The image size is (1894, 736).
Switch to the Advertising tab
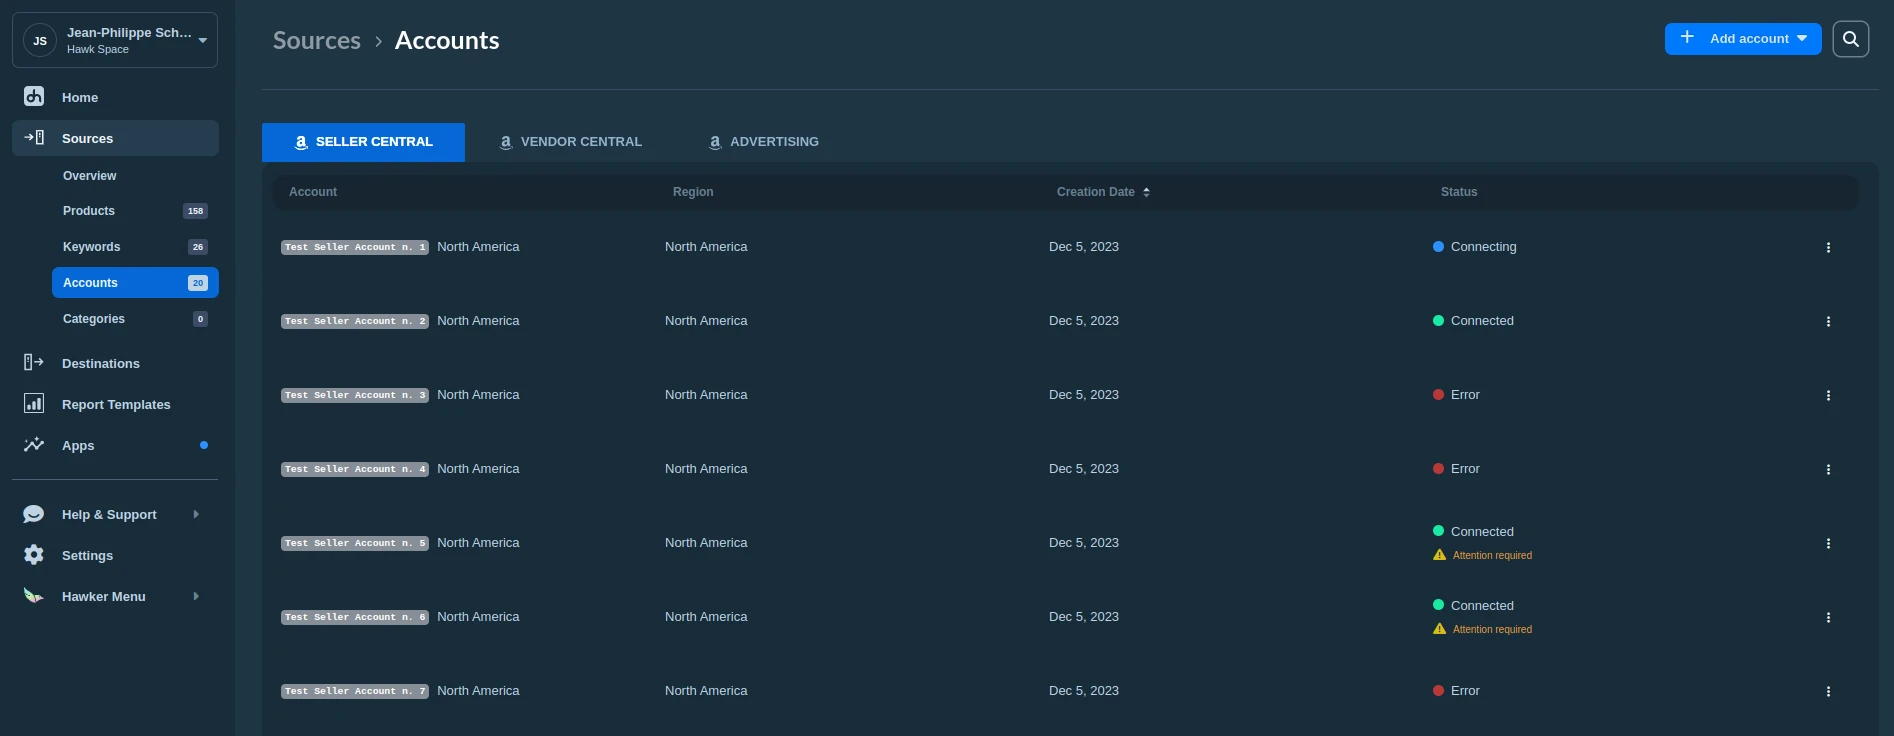click(x=764, y=142)
